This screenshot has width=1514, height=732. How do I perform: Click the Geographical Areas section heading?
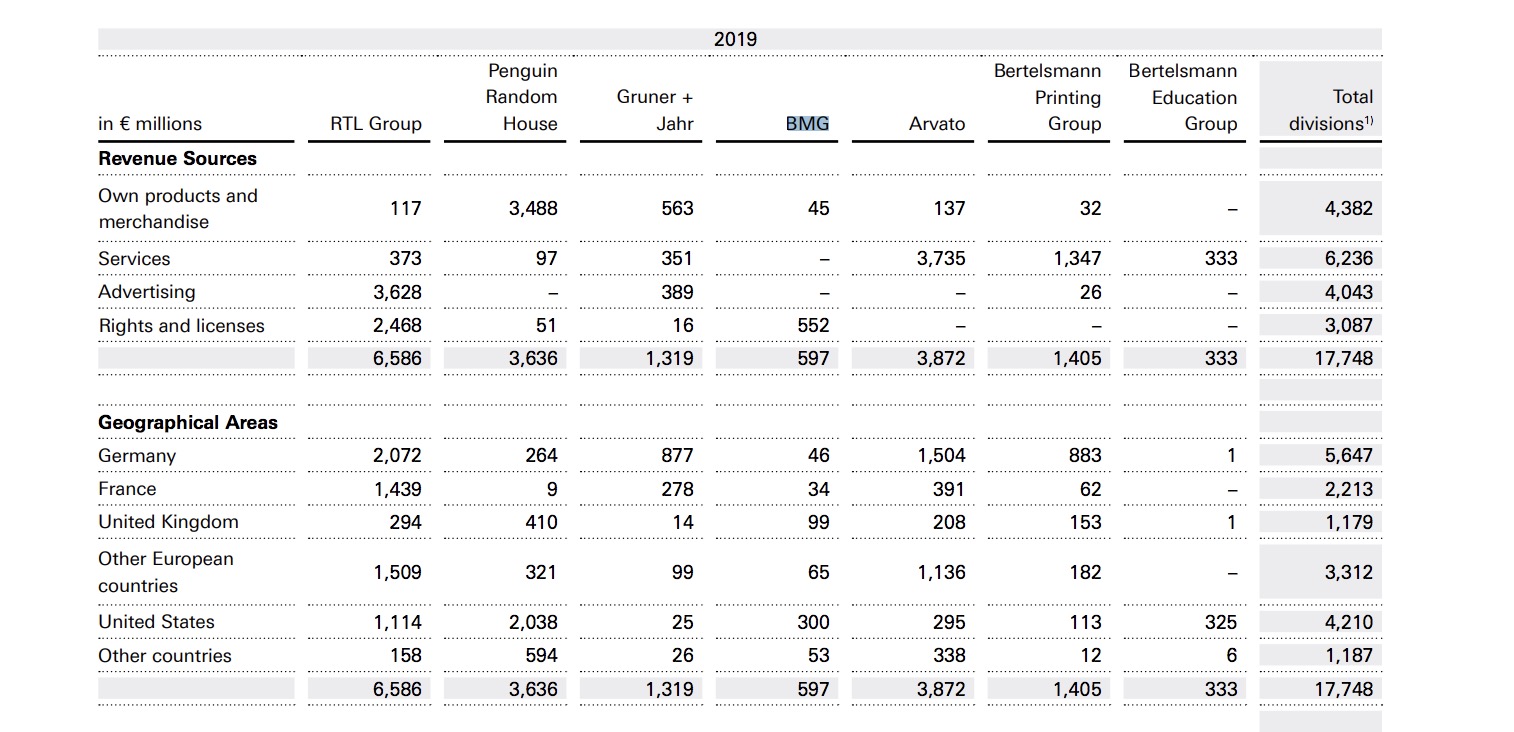tap(188, 423)
